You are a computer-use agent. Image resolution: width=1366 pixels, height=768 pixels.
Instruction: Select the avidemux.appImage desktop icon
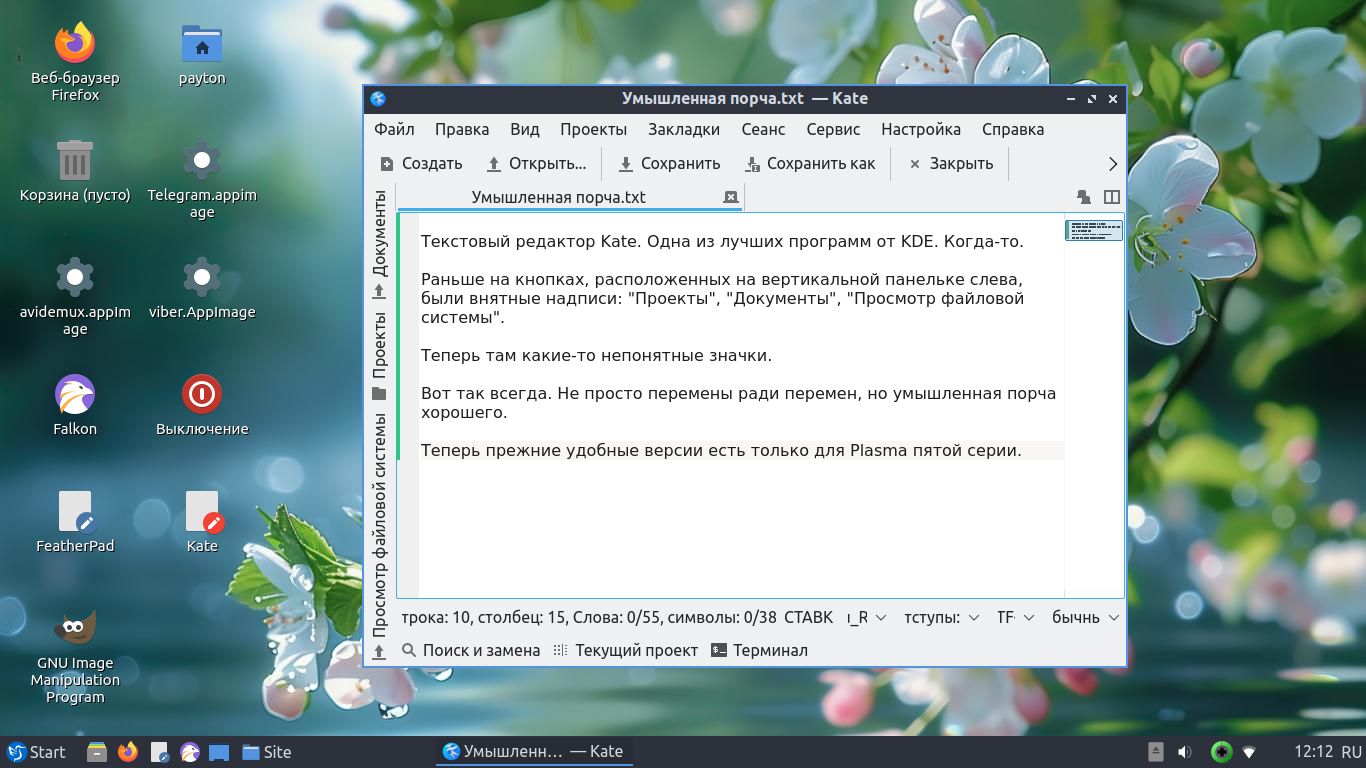click(x=75, y=296)
